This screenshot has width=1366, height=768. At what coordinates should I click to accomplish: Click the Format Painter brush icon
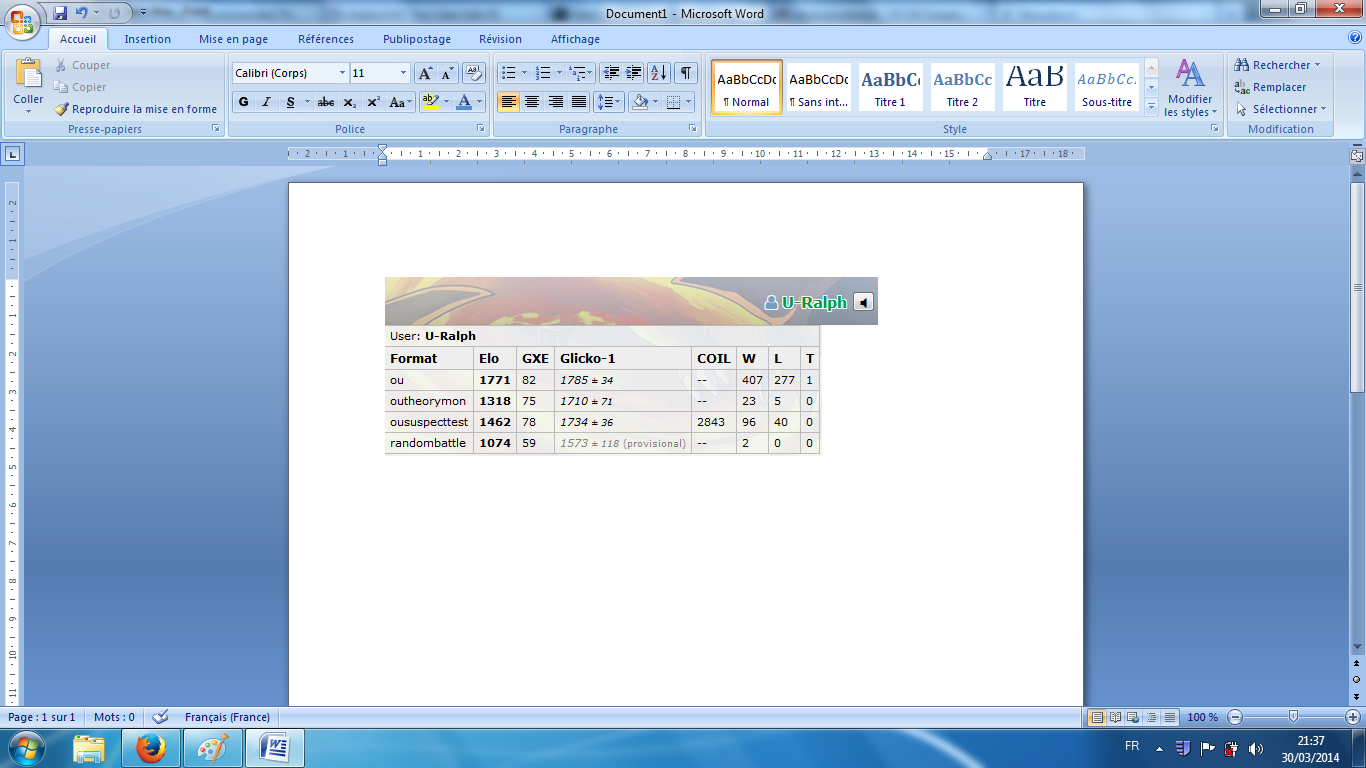pyautogui.click(x=62, y=109)
